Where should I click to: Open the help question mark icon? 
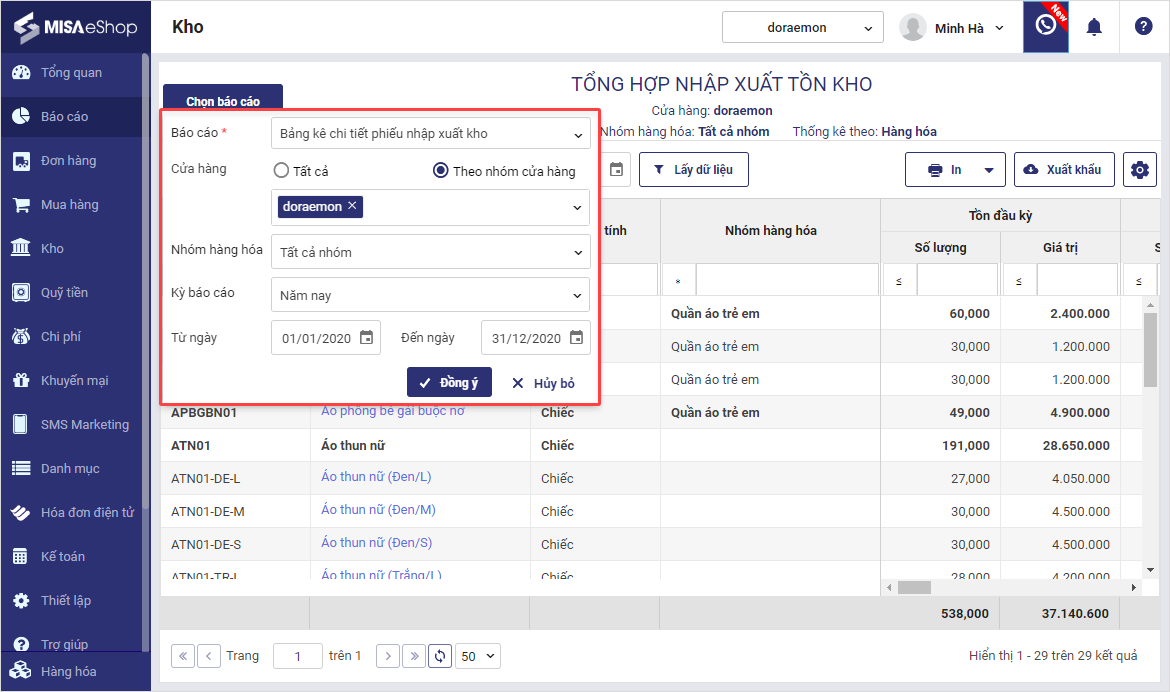click(1143, 27)
